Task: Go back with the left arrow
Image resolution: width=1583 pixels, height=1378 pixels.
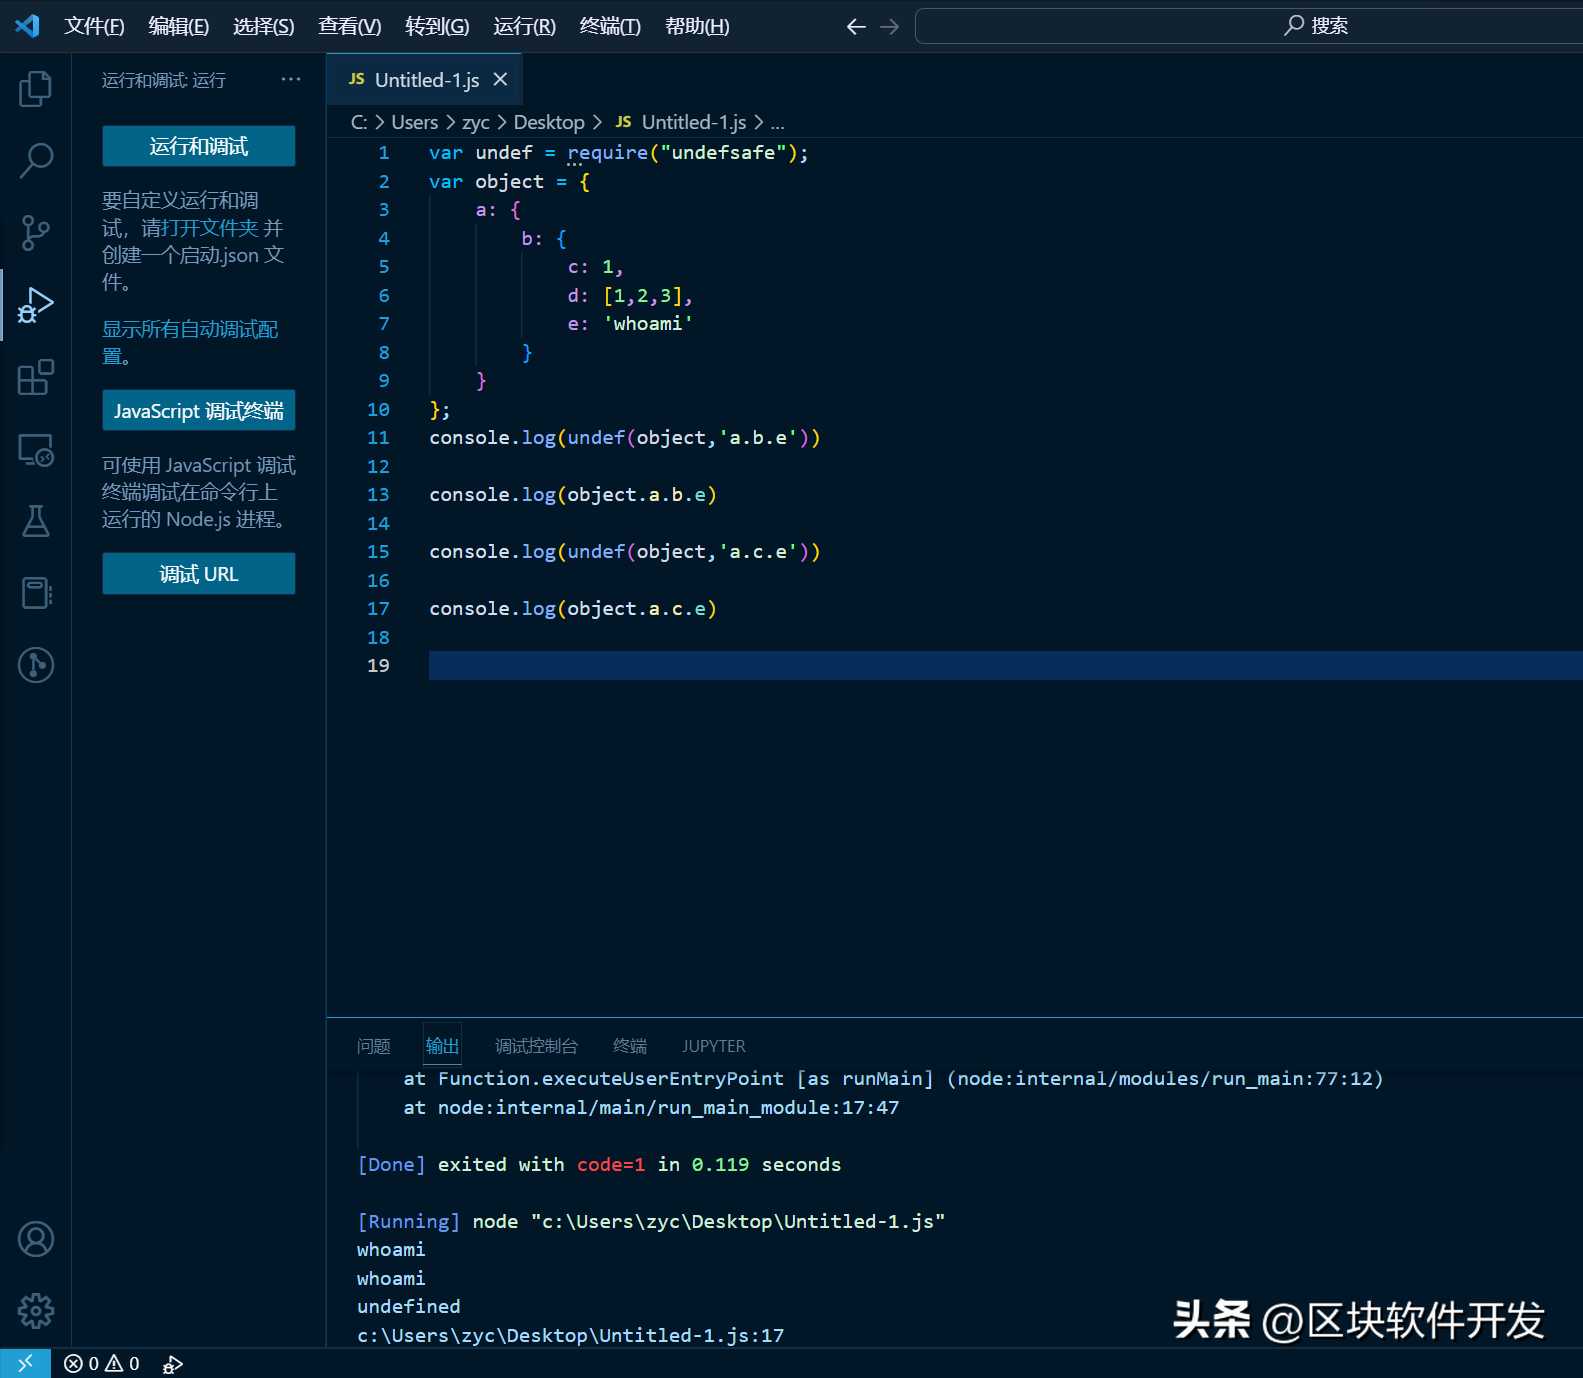Action: (856, 27)
